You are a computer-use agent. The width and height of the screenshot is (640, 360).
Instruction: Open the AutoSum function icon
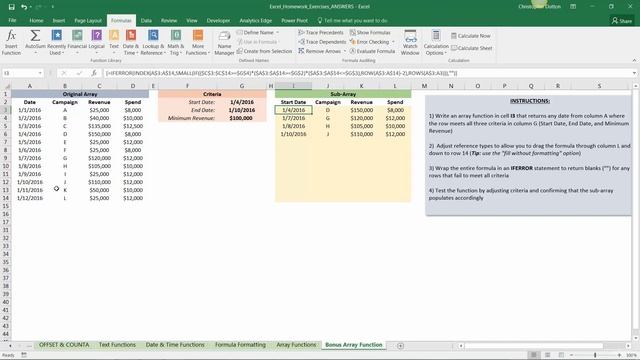point(35,36)
